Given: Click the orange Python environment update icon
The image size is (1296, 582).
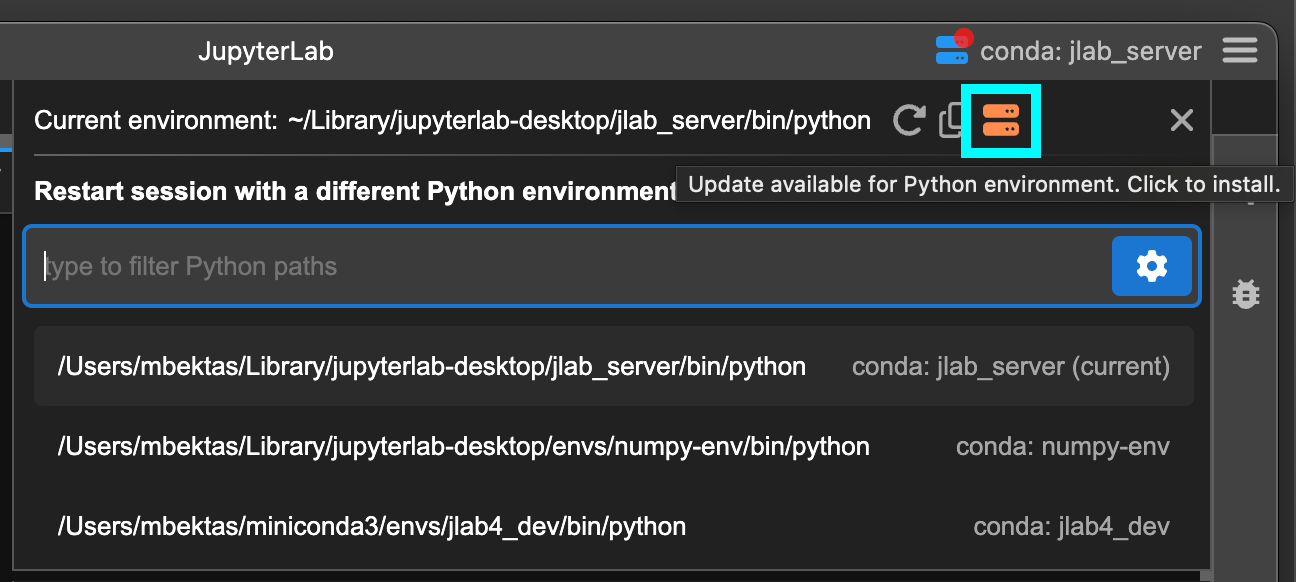Looking at the screenshot, I should coord(1000,121).
